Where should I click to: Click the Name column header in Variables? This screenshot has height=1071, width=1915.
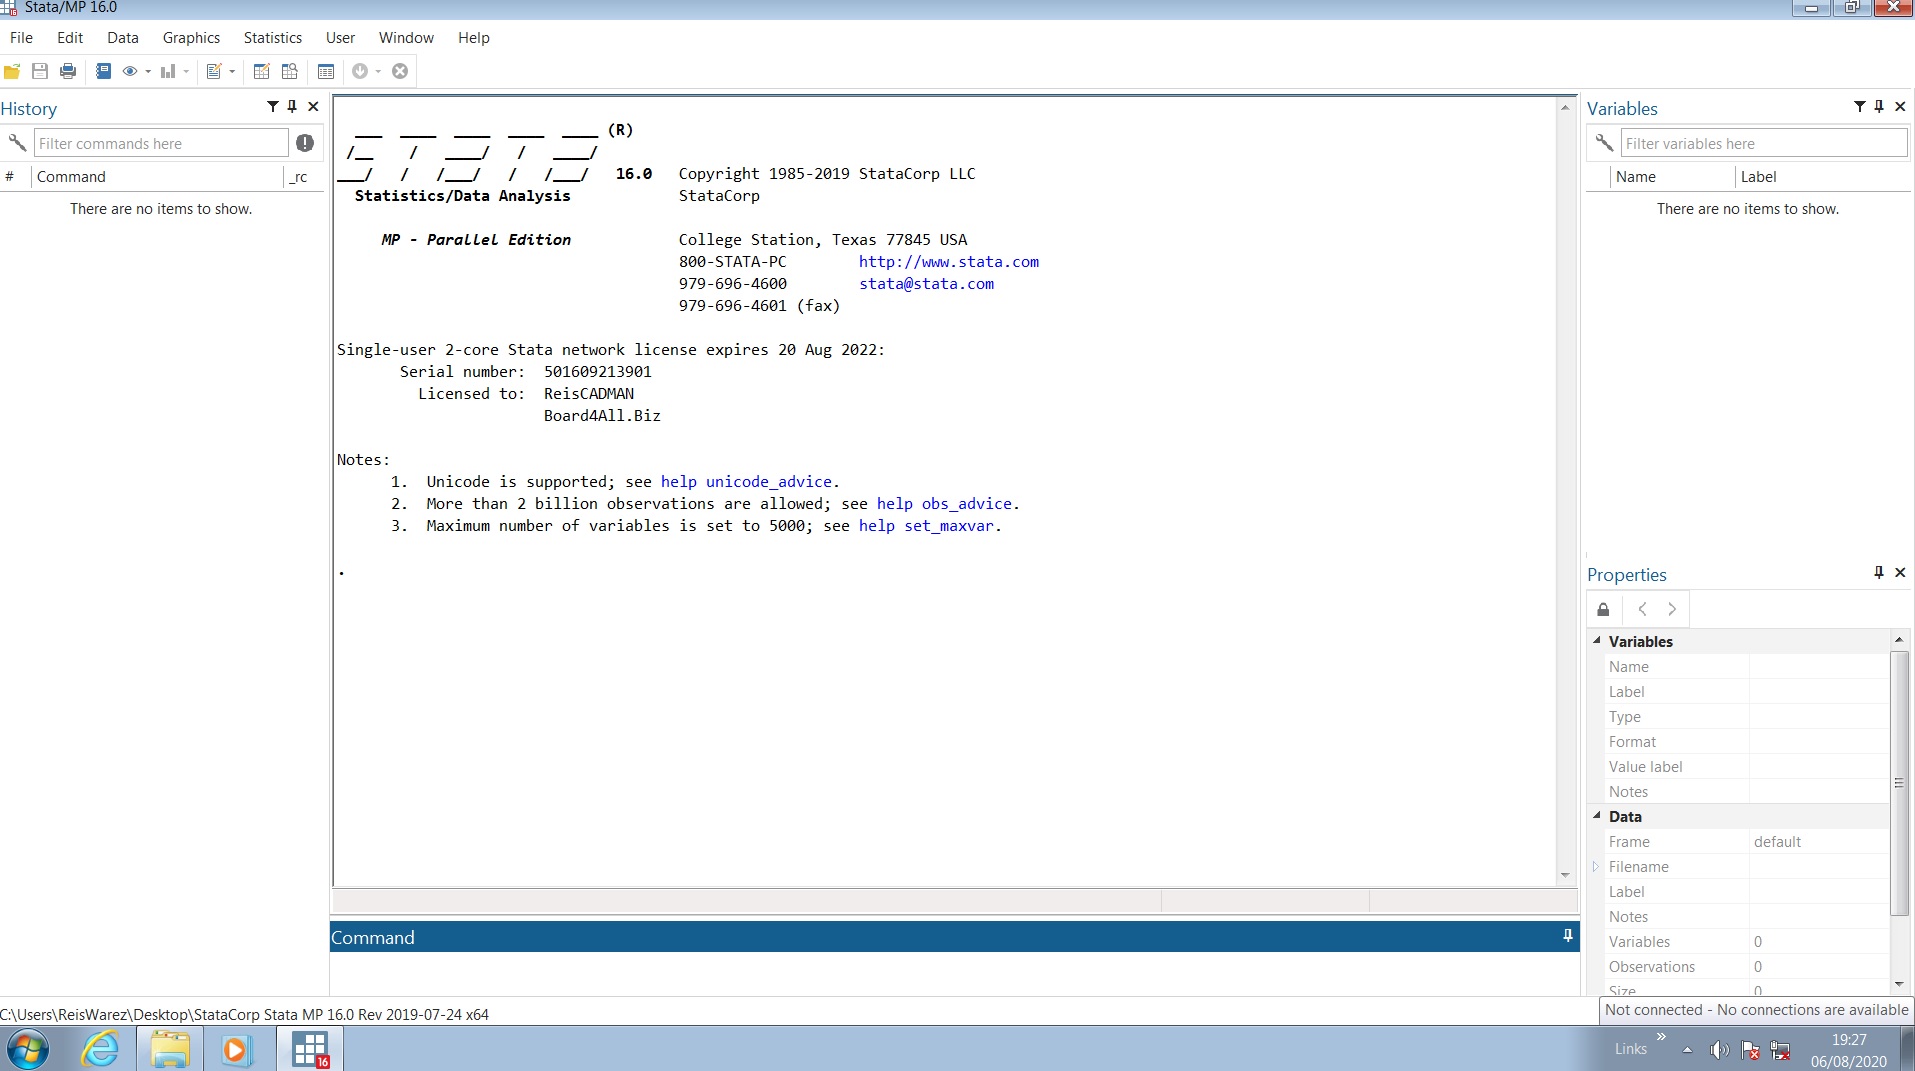click(x=1671, y=177)
